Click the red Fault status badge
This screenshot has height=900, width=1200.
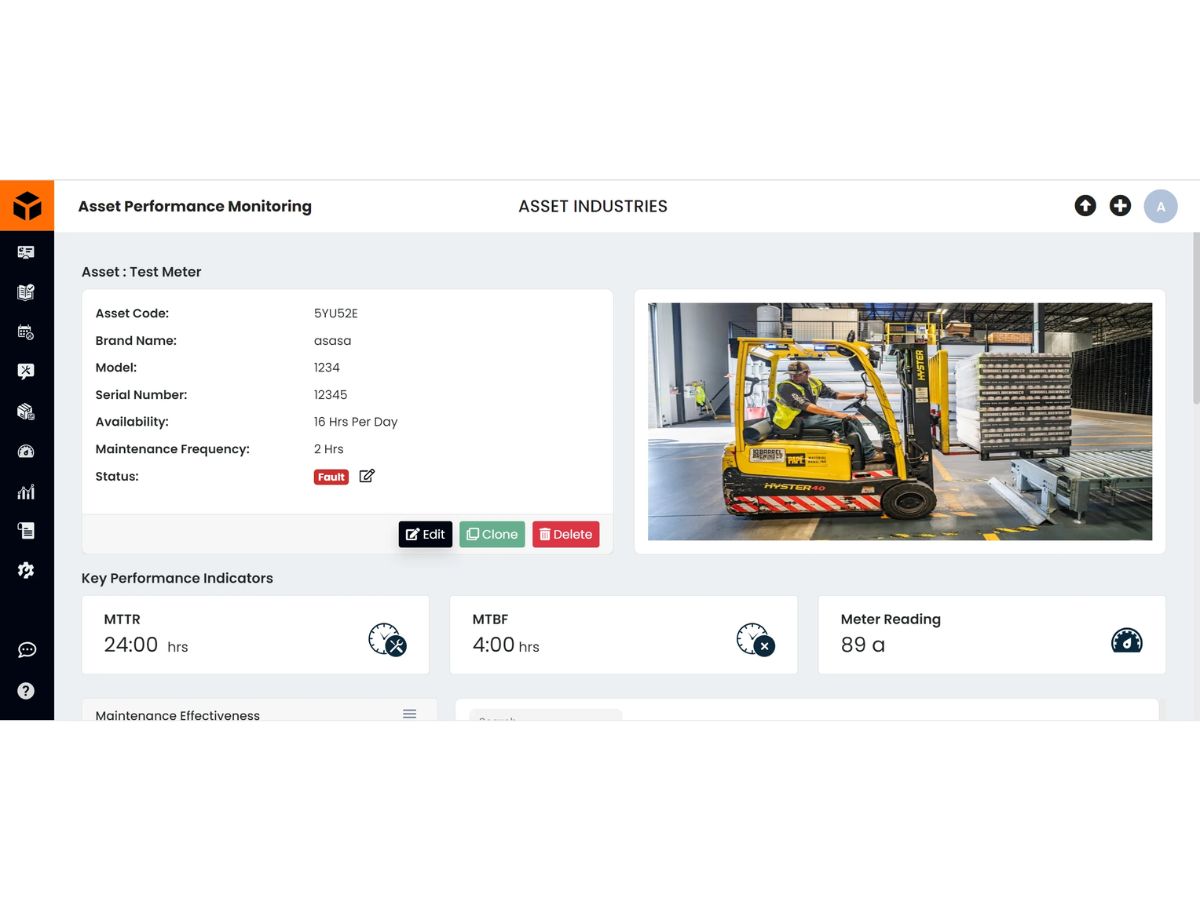point(331,477)
